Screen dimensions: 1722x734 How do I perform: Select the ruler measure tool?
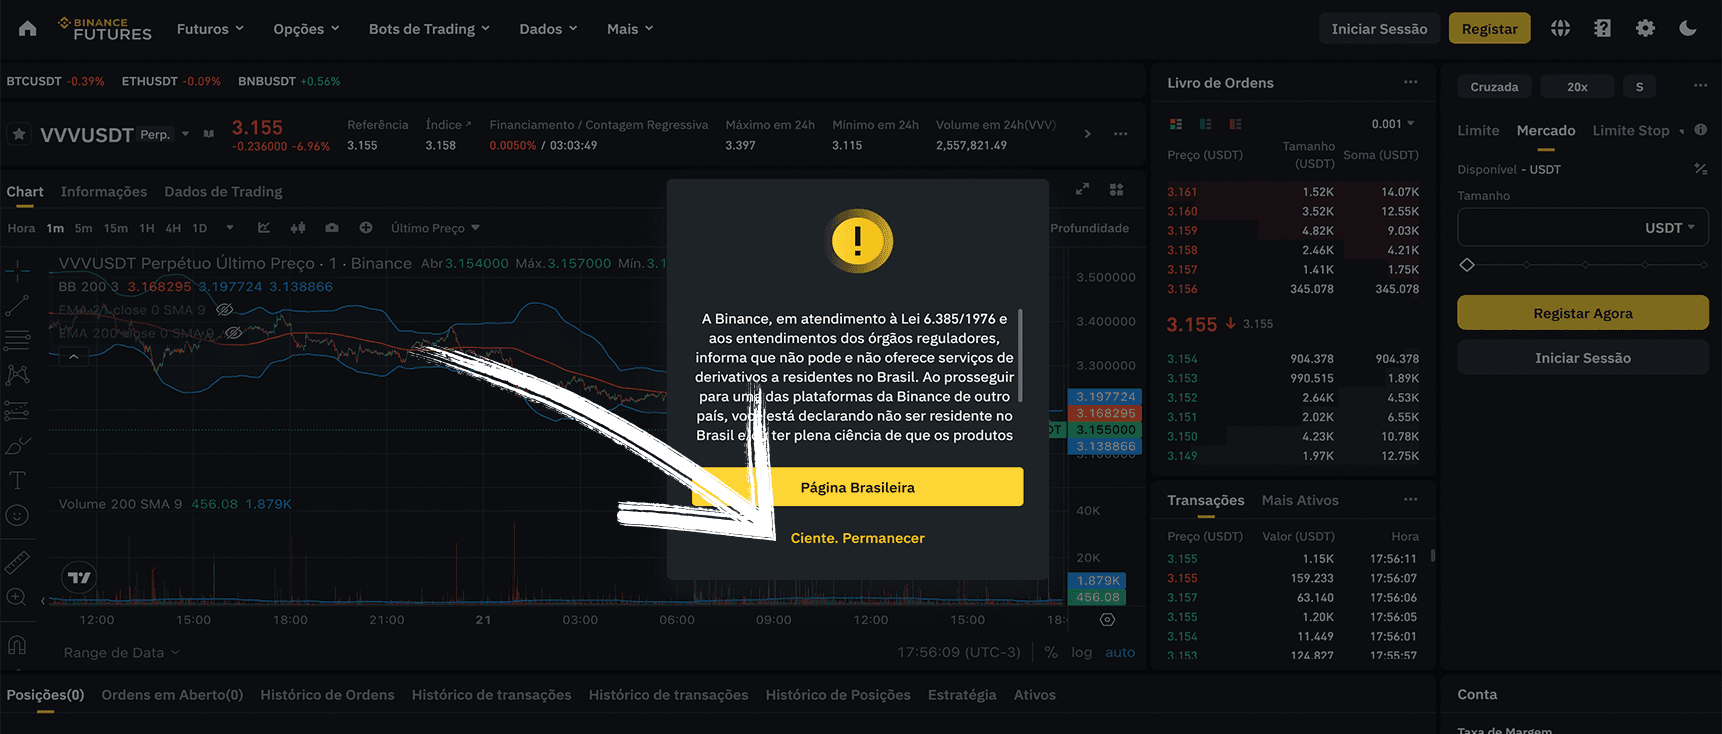coord(17,562)
